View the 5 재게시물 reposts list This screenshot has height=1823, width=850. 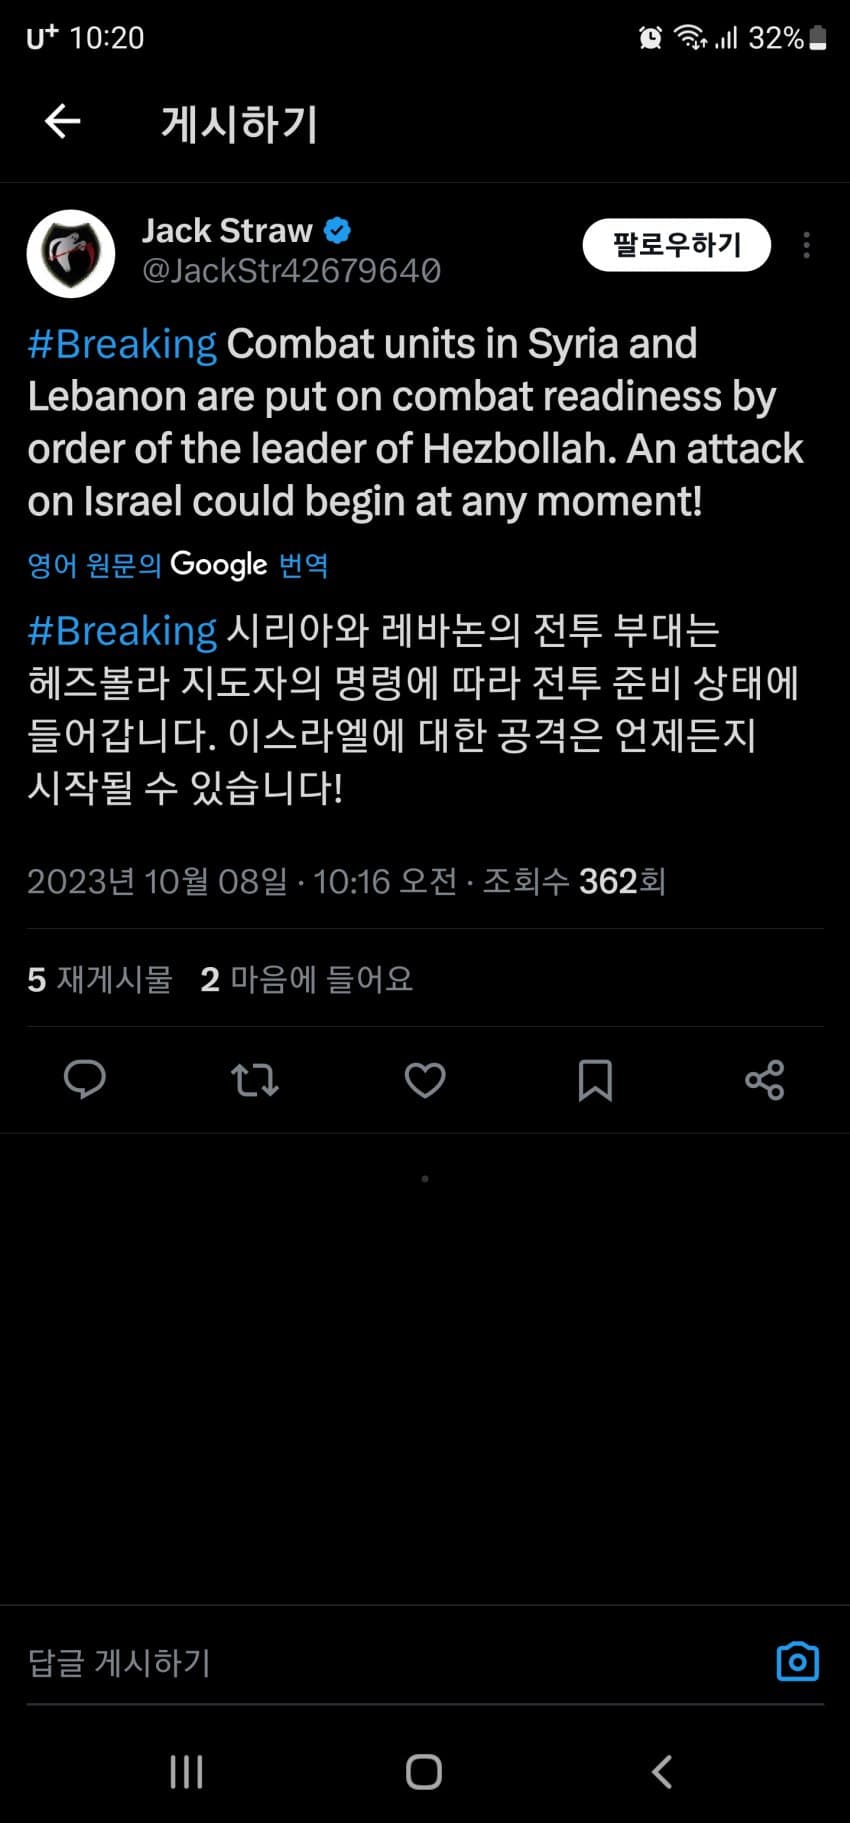[x=100, y=979]
